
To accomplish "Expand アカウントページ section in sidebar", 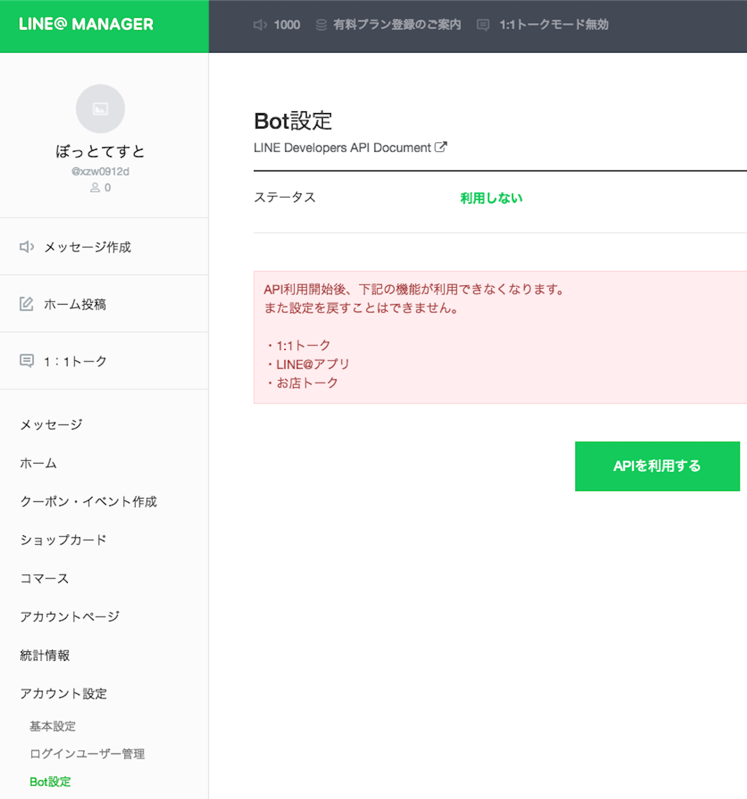I will 70,617.
